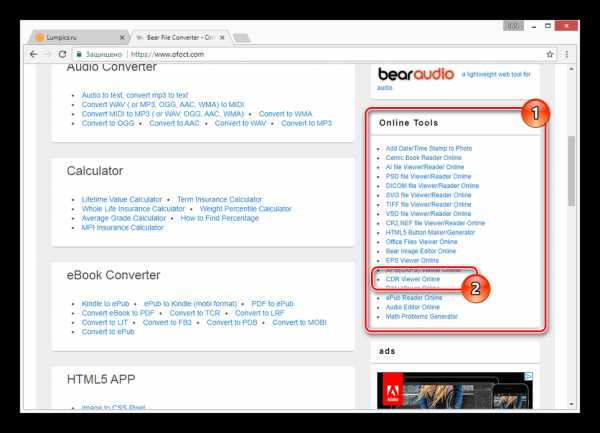
Task: Open Convert to OGG link
Action: click(x=108, y=123)
